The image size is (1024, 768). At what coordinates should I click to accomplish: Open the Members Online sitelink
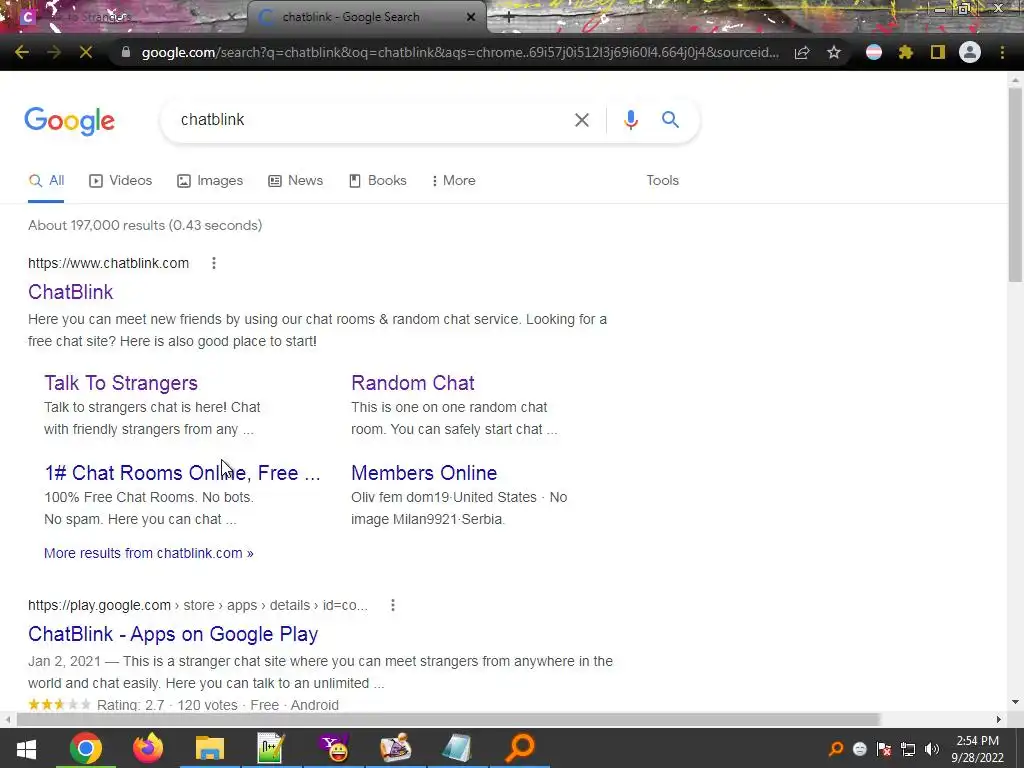[424, 473]
